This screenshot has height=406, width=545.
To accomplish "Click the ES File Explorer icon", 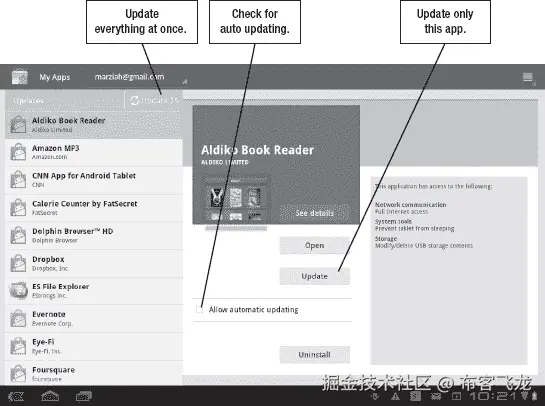I will 18,291.
